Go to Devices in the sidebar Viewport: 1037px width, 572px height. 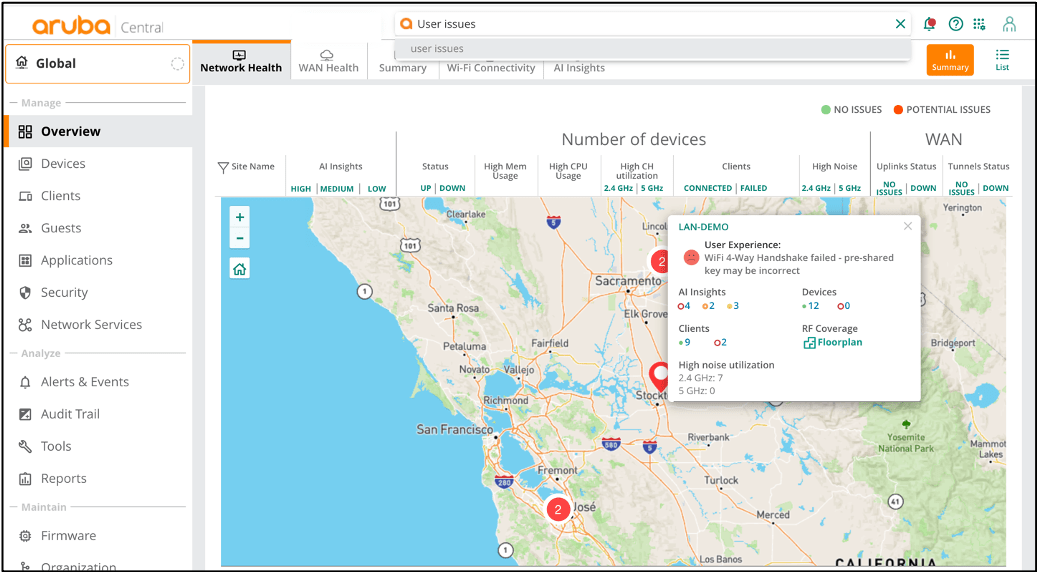[x=63, y=164]
